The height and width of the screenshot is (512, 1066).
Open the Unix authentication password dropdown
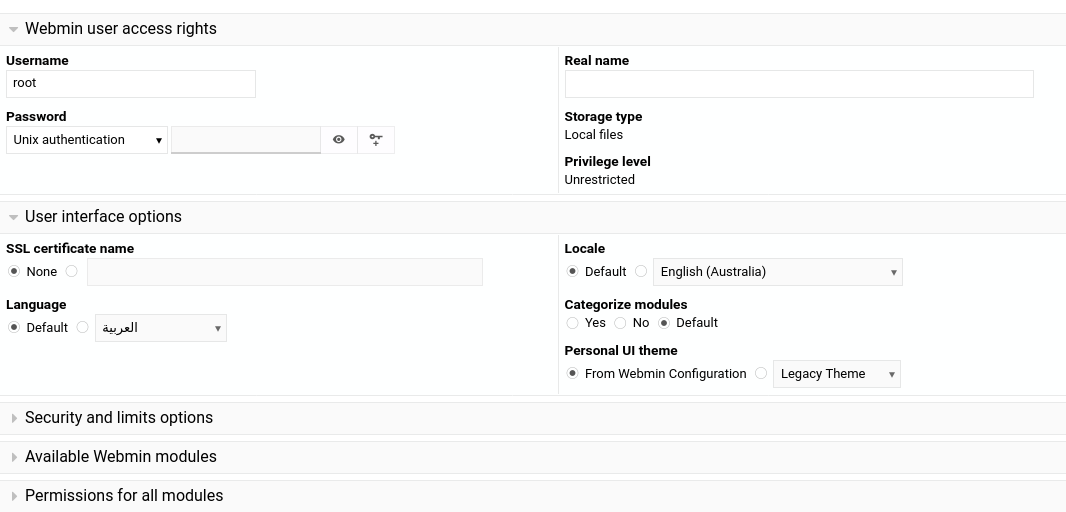pyautogui.click(x=87, y=140)
